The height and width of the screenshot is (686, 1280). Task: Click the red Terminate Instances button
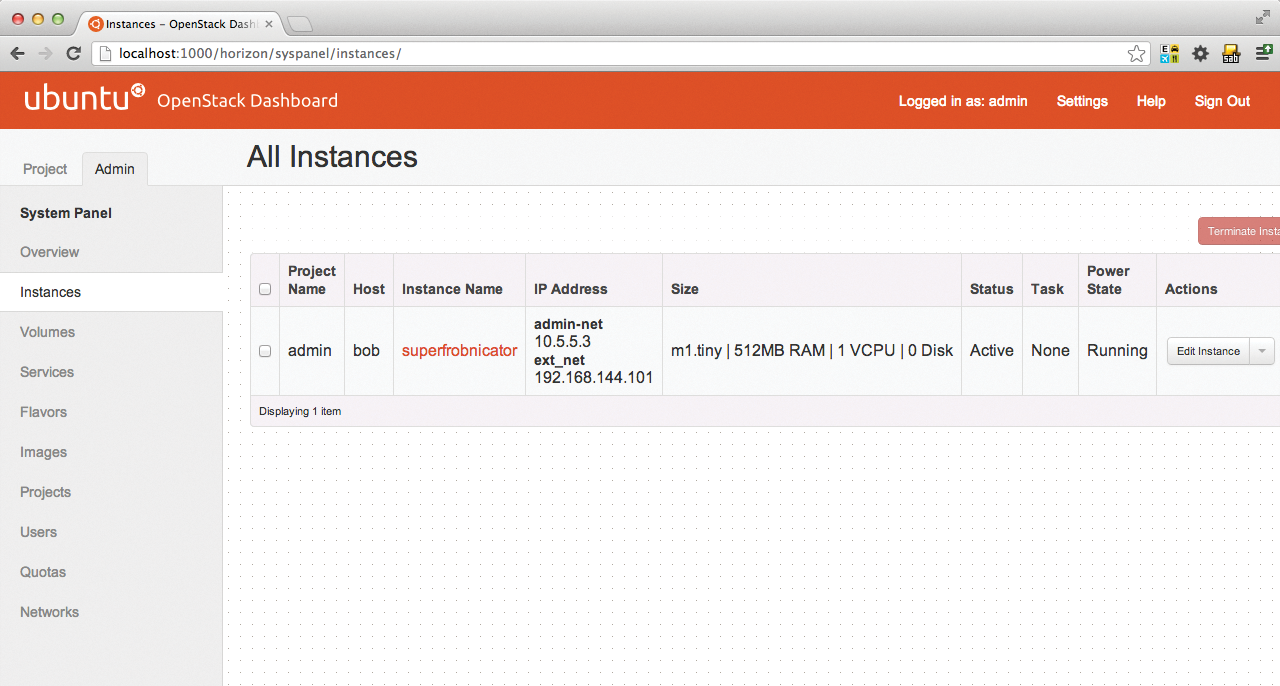point(1241,232)
